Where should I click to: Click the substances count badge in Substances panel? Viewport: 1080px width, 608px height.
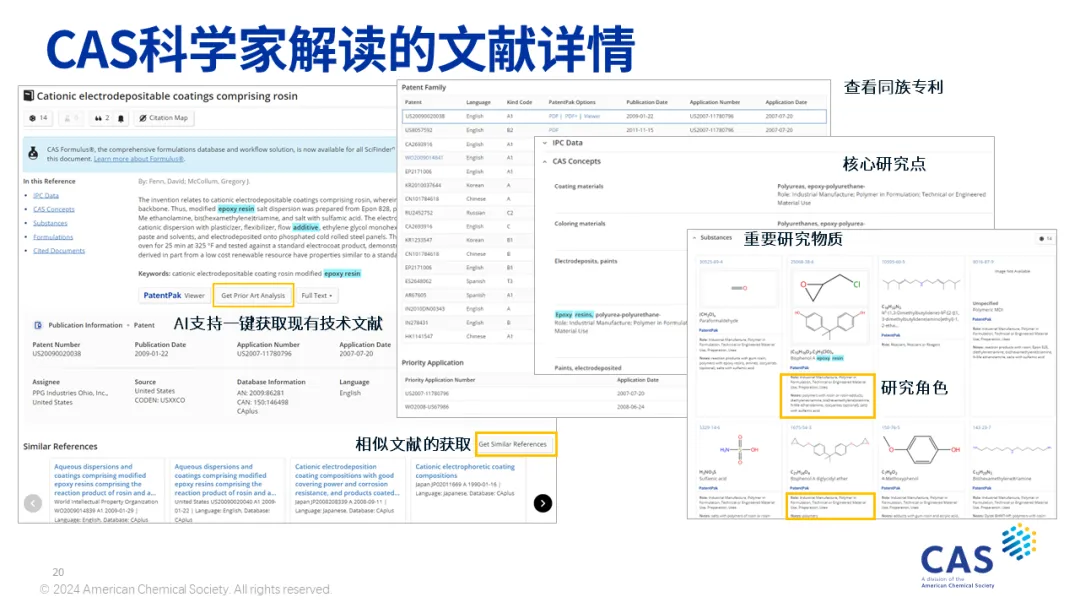point(1045,239)
